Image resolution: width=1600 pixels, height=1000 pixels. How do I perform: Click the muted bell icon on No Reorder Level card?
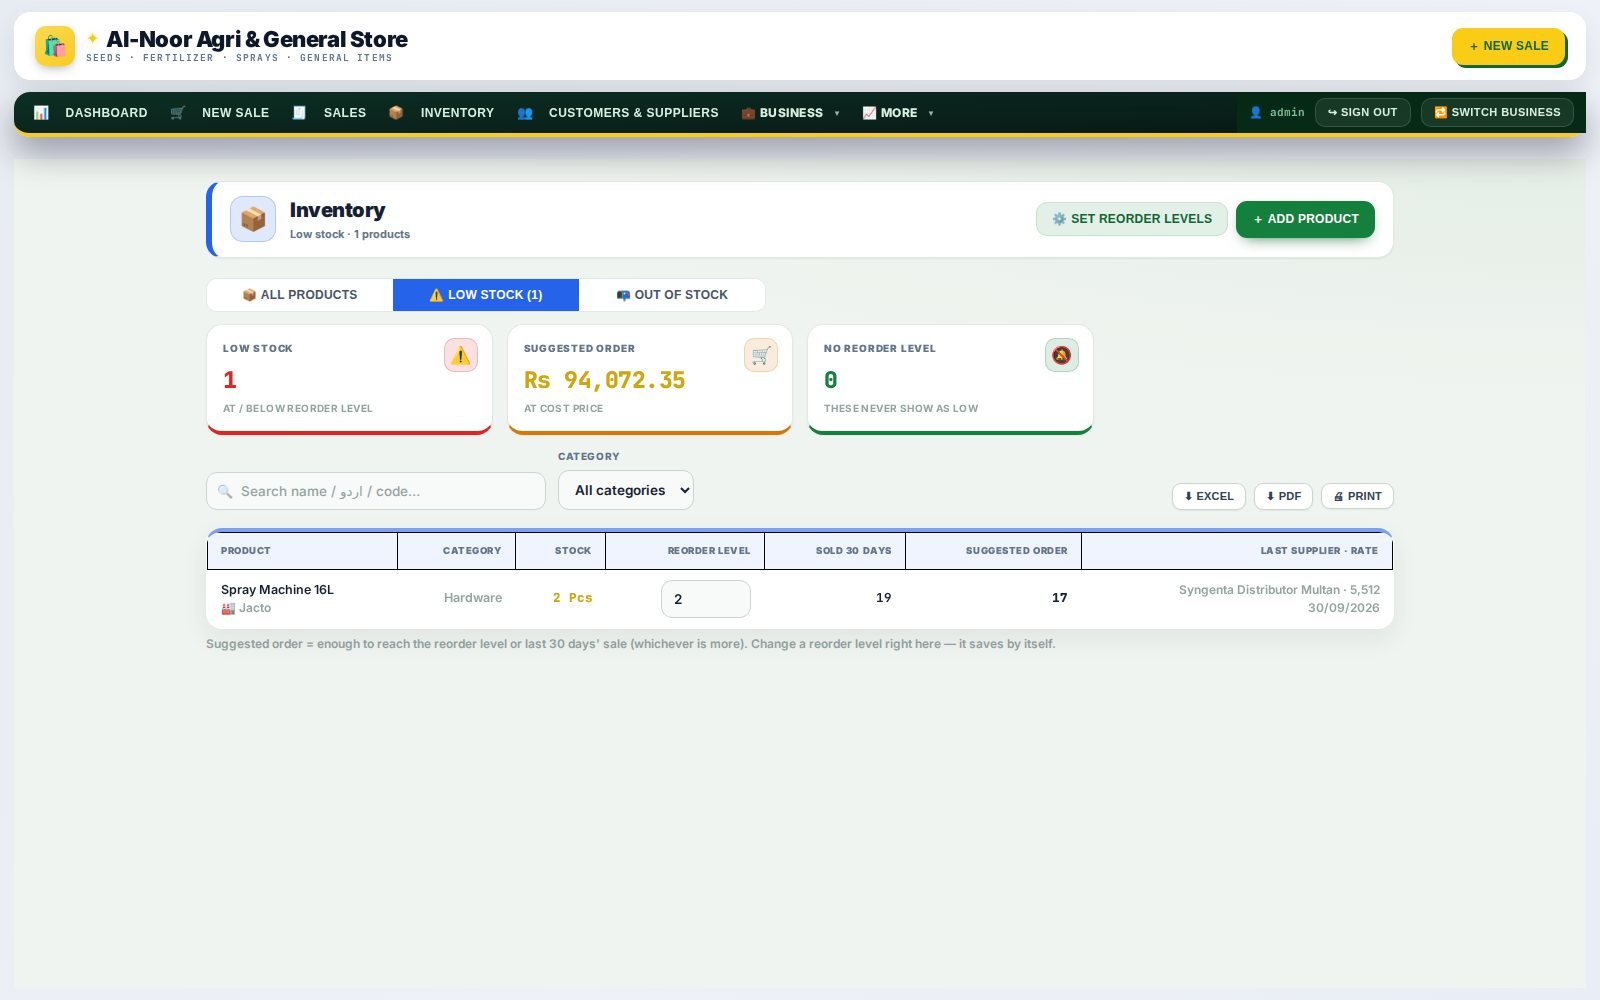1062,355
